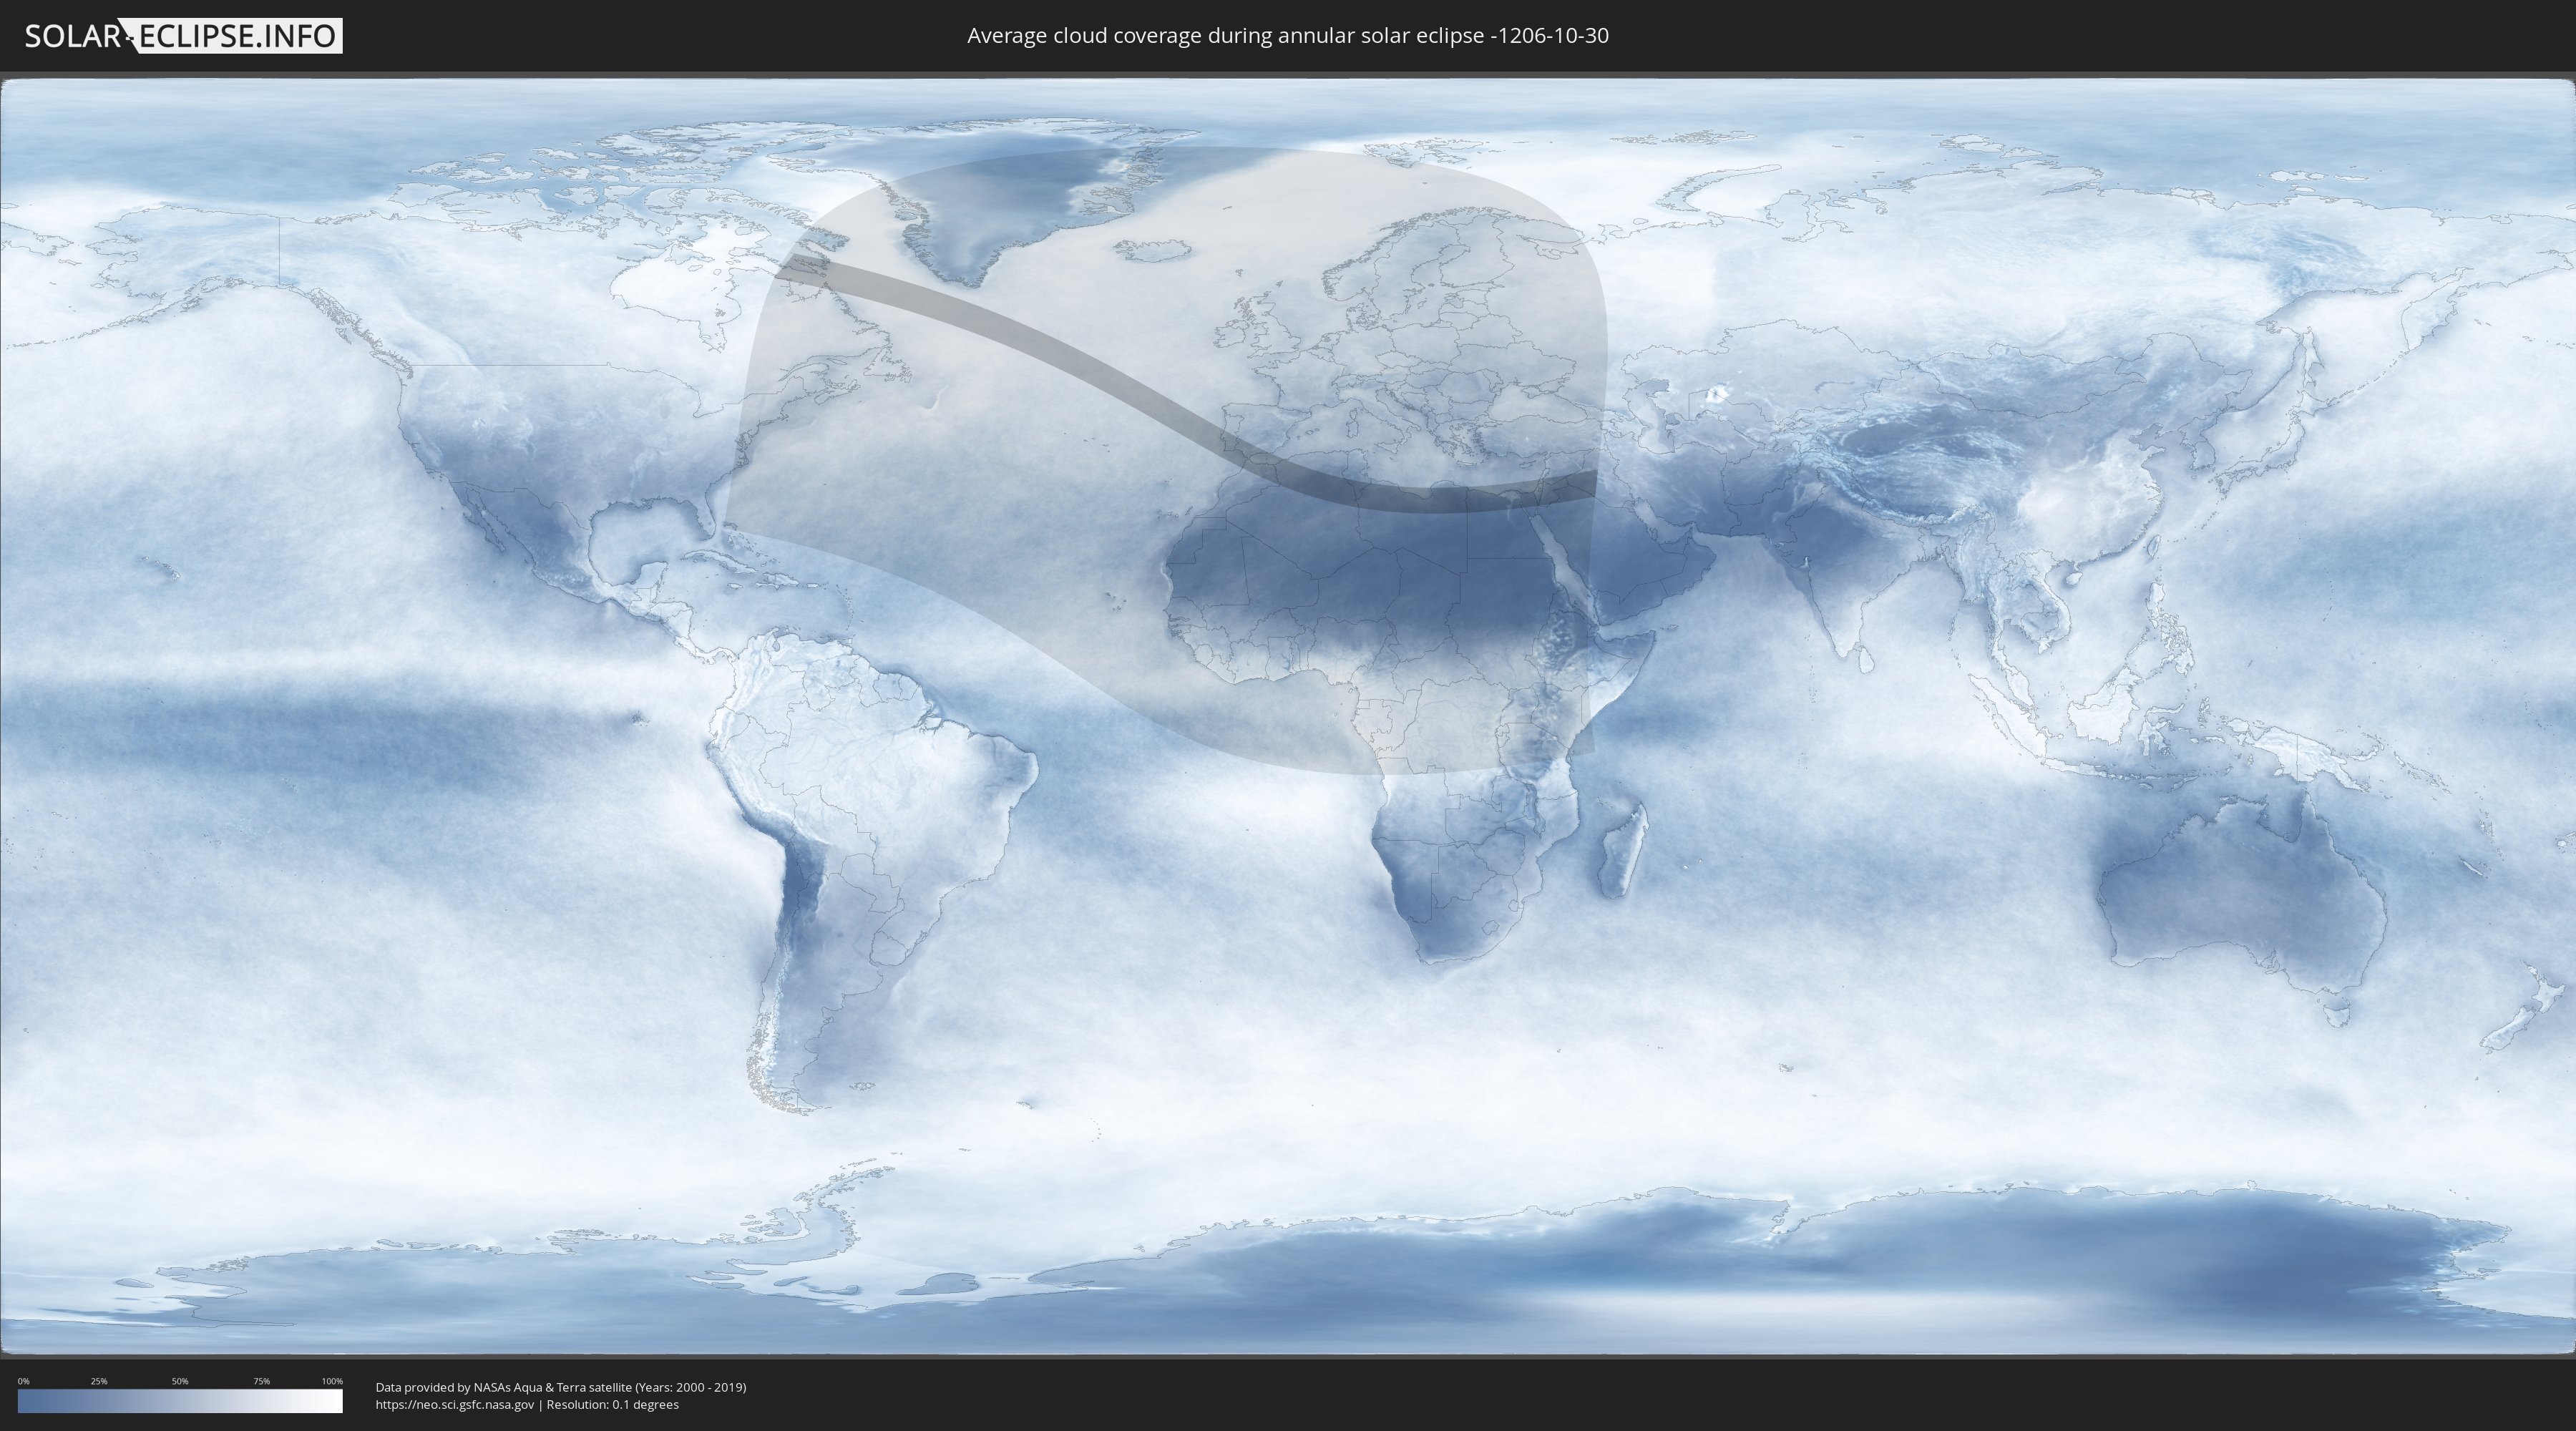Click the map title 'Average cloud coverage during annular solar eclipse'
Viewport: 2576px width, 1431px height.
pyautogui.click(x=1288, y=36)
